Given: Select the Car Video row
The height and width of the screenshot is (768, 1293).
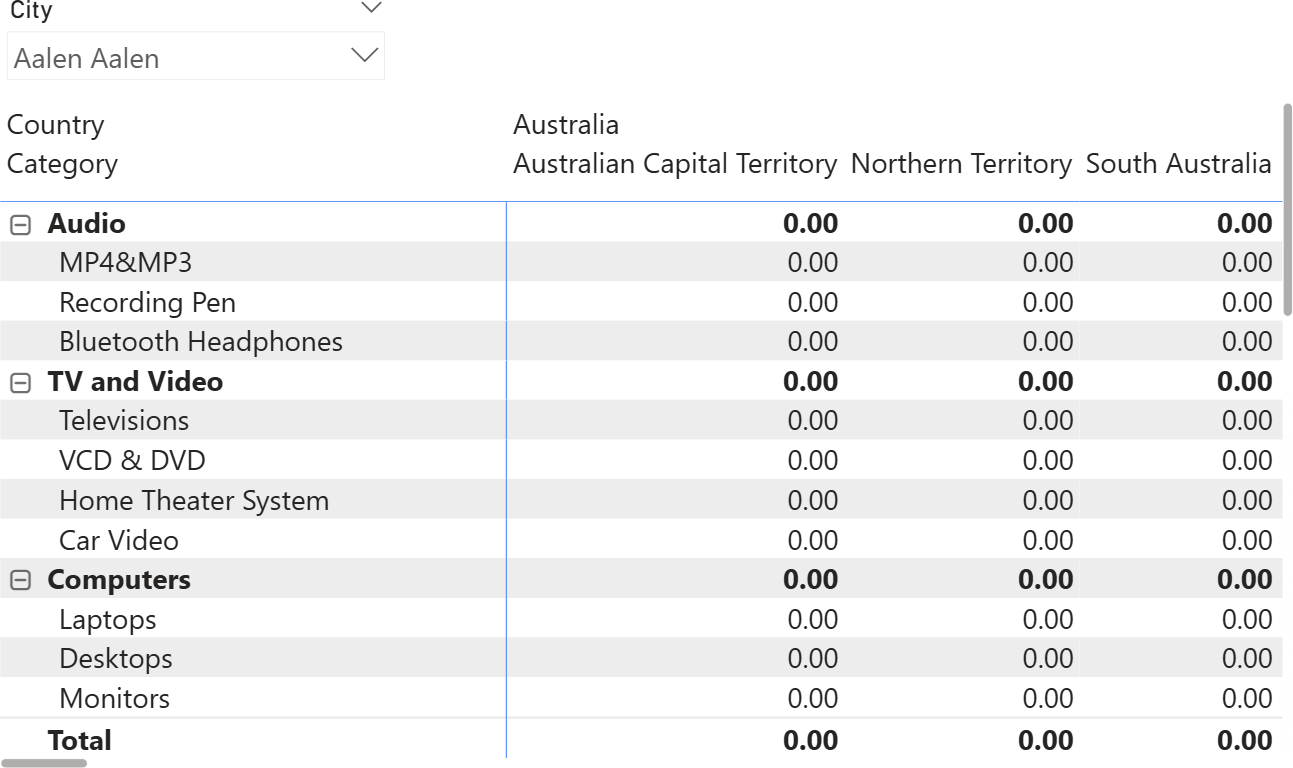Looking at the screenshot, I should click(119, 541).
